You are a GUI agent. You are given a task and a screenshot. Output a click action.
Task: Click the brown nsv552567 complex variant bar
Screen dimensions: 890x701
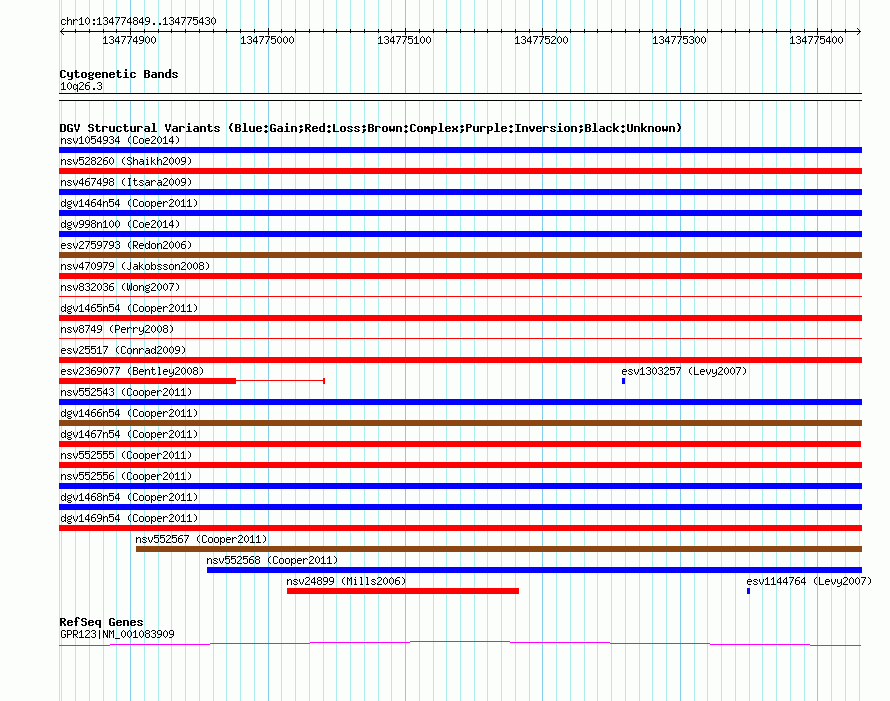click(499, 549)
